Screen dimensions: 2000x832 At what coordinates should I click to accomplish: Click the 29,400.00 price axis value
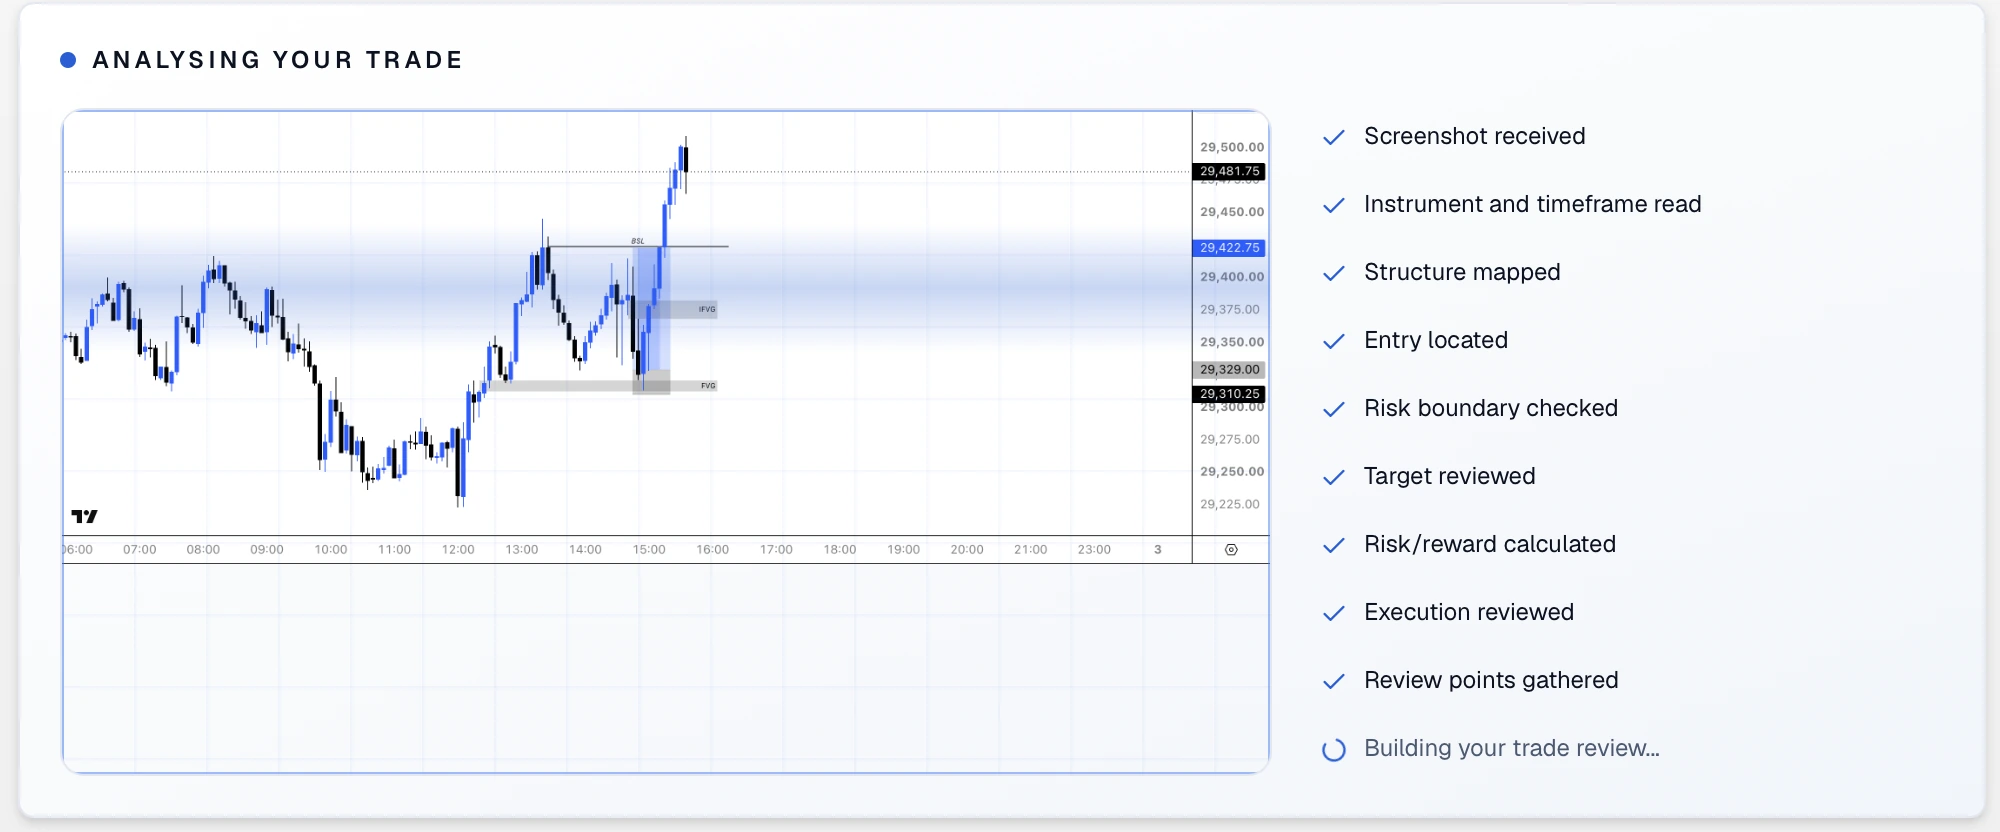coord(1232,277)
